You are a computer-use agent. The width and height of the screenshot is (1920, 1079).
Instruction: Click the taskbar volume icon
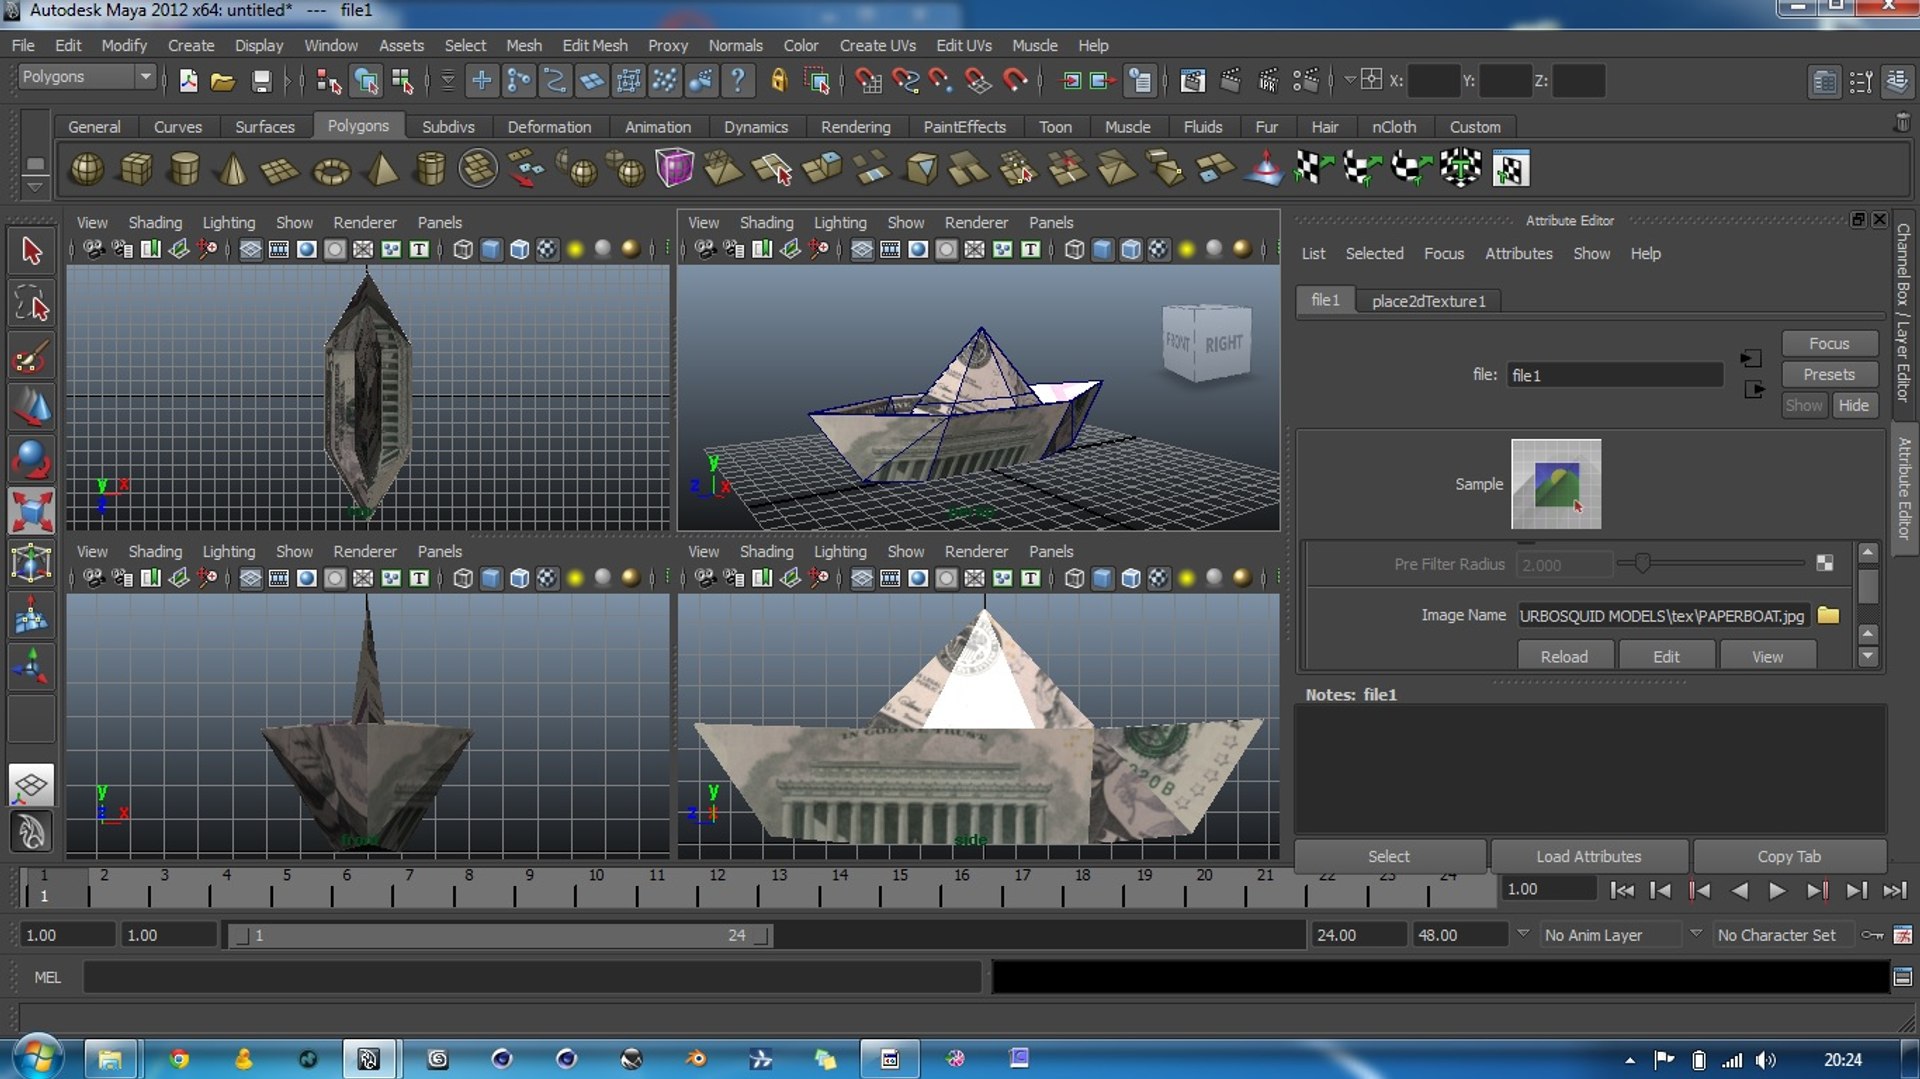pyautogui.click(x=1765, y=1060)
